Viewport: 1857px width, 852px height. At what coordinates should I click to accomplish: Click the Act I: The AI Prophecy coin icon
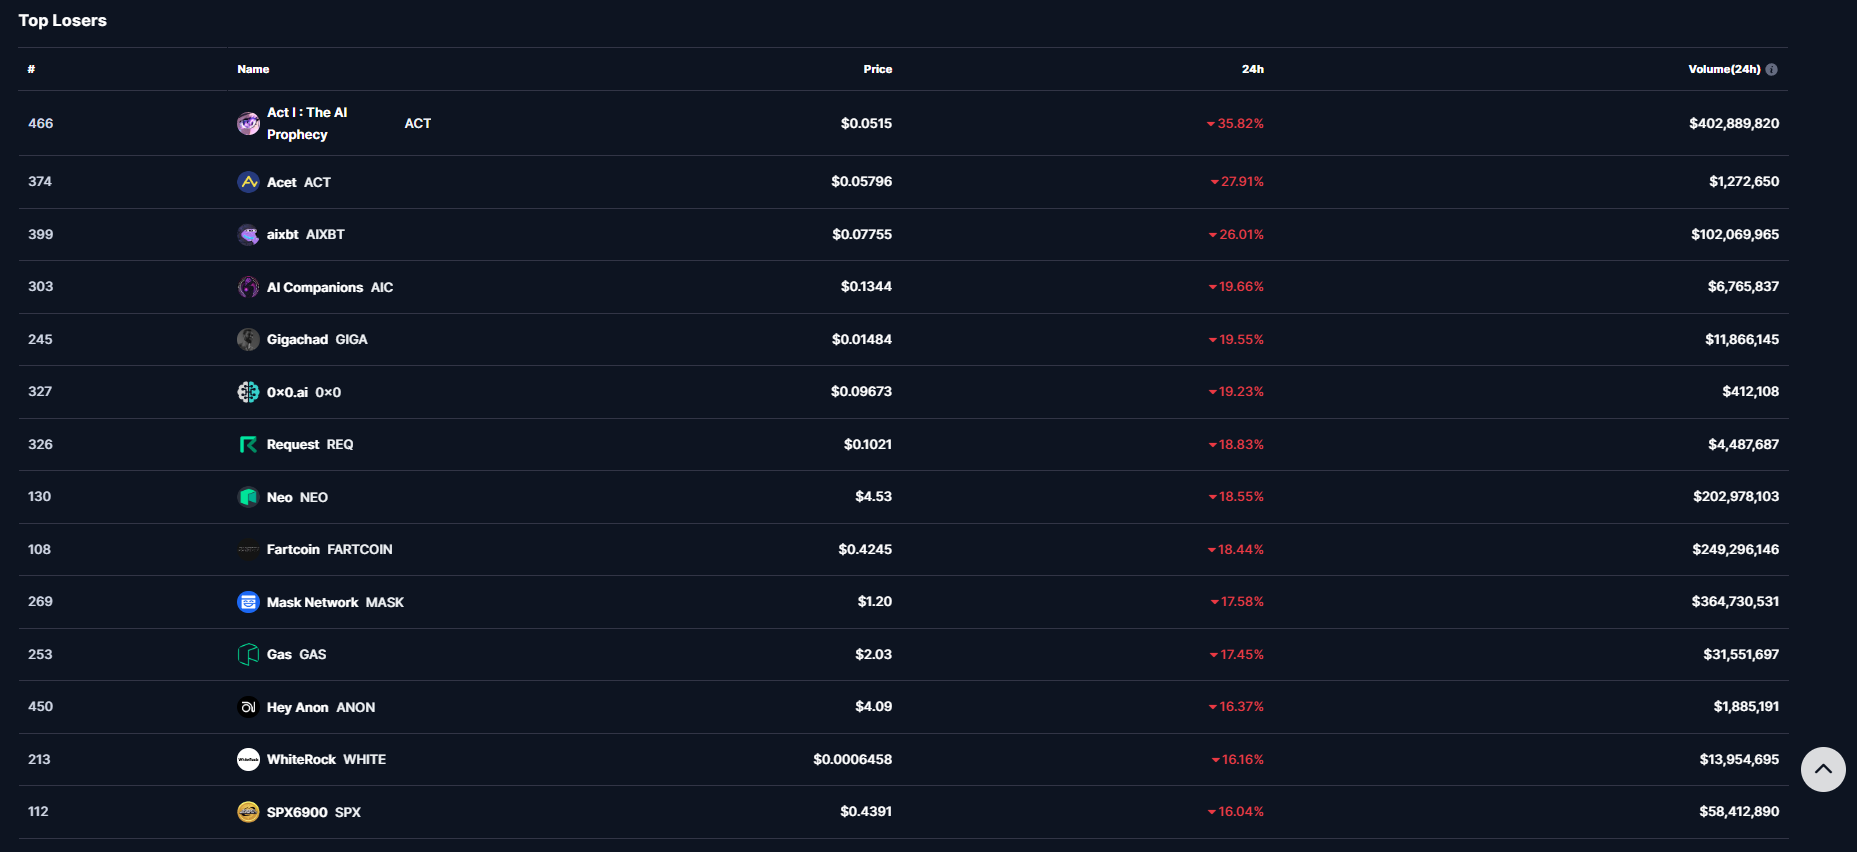248,124
